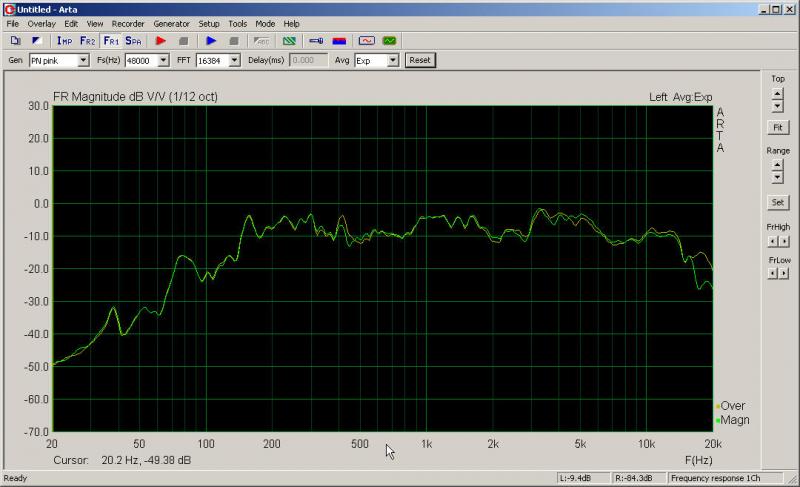Click the Delay(ms) input field
800x487 pixels.
pyautogui.click(x=308, y=60)
